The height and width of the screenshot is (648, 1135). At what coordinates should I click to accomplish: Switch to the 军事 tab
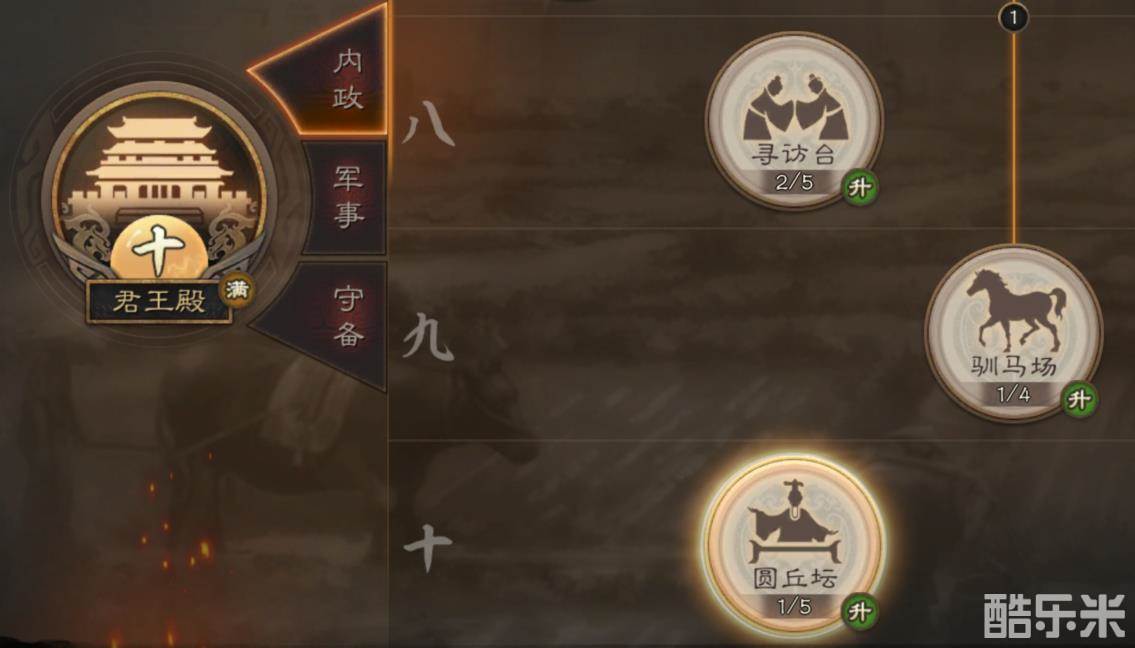(347, 196)
